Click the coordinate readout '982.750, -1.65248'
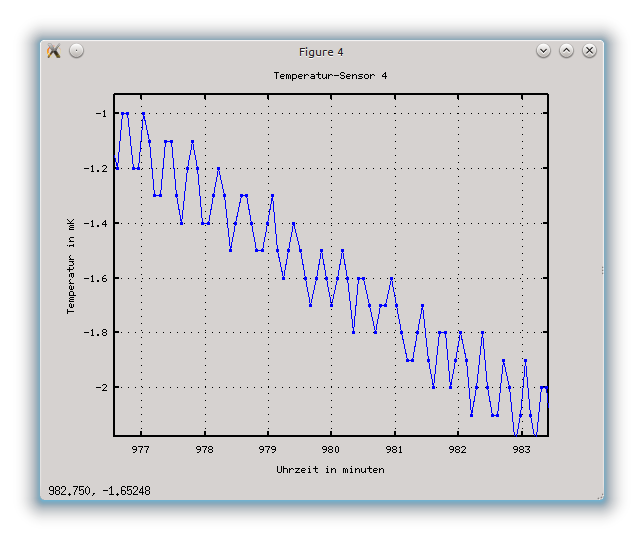This screenshot has height=540, width=644. [x=99, y=491]
